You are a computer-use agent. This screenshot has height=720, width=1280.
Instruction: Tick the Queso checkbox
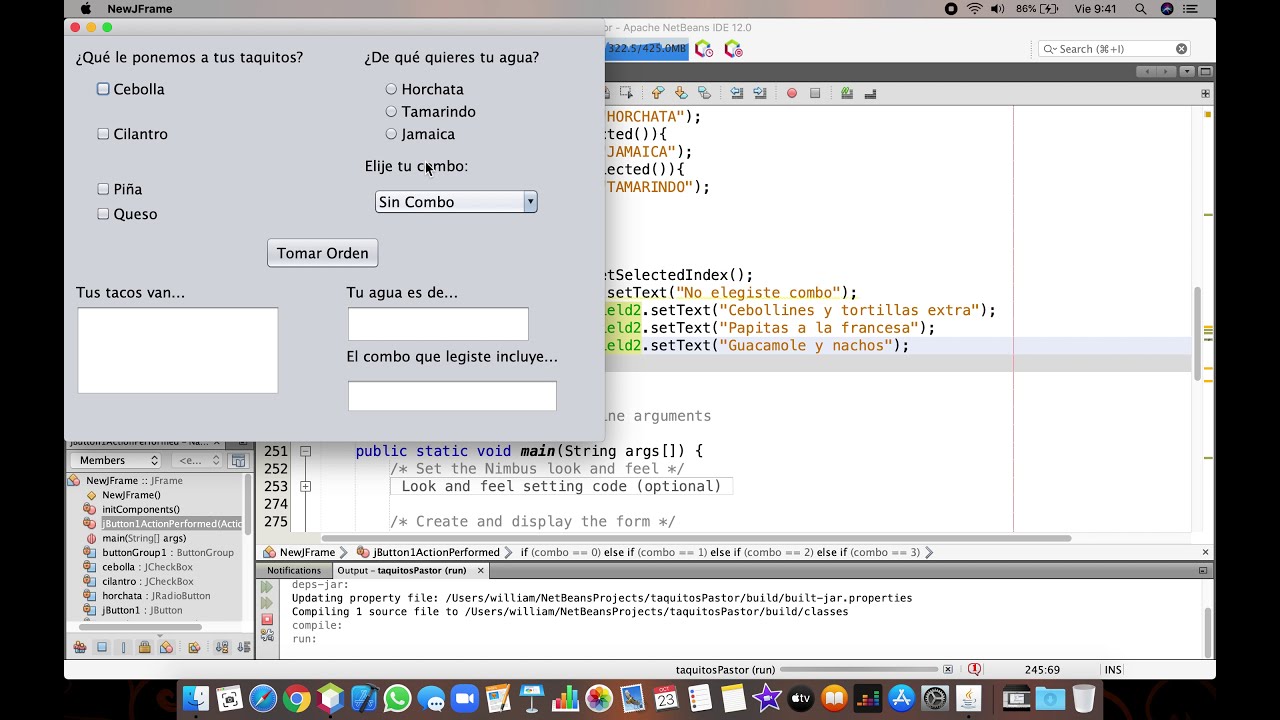pyautogui.click(x=103, y=214)
